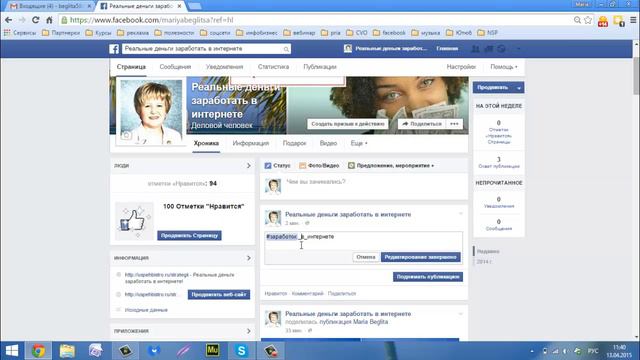Open Adobe Muse from the taskbar
This screenshot has height=360, width=640.
click(x=213, y=351)
